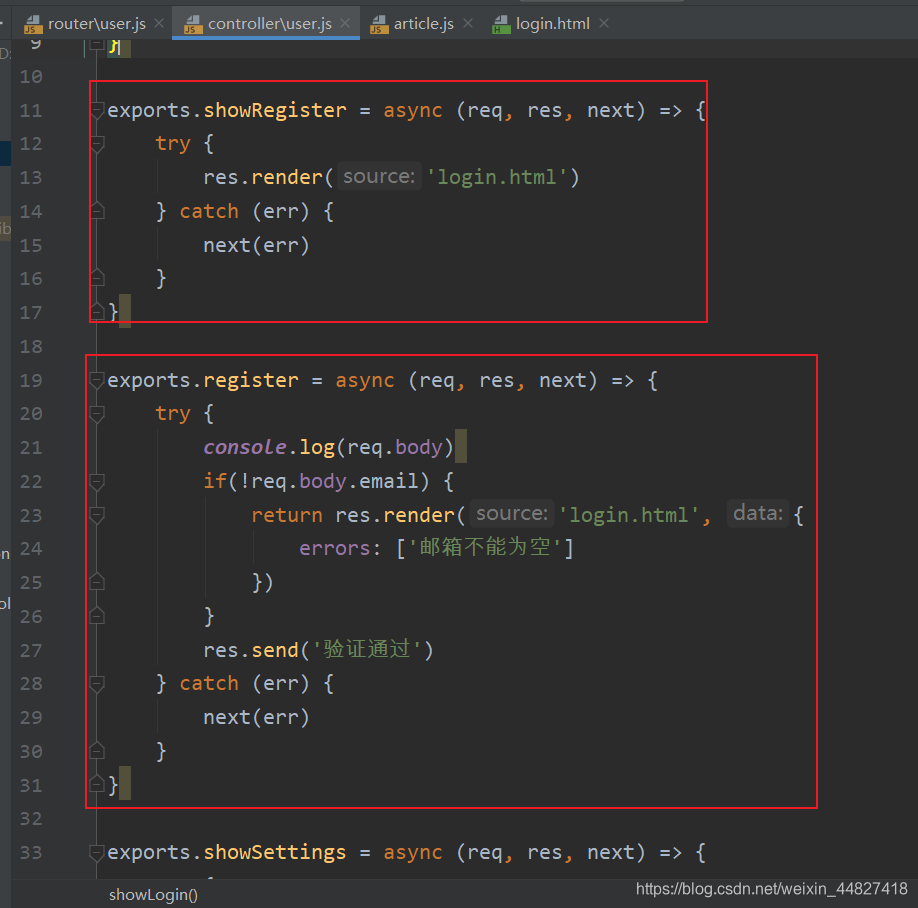The width and height of the screenshot is (918, 908).
Task: Click 'catch' keyword on line 28
Action: (x=209, y=683)
